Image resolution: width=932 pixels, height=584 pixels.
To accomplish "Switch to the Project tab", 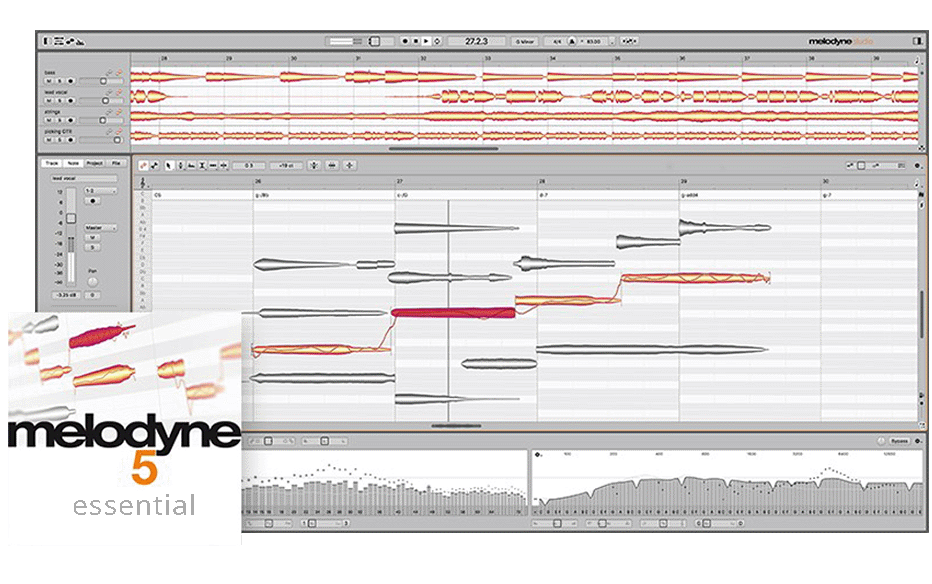I will [94, 162].
